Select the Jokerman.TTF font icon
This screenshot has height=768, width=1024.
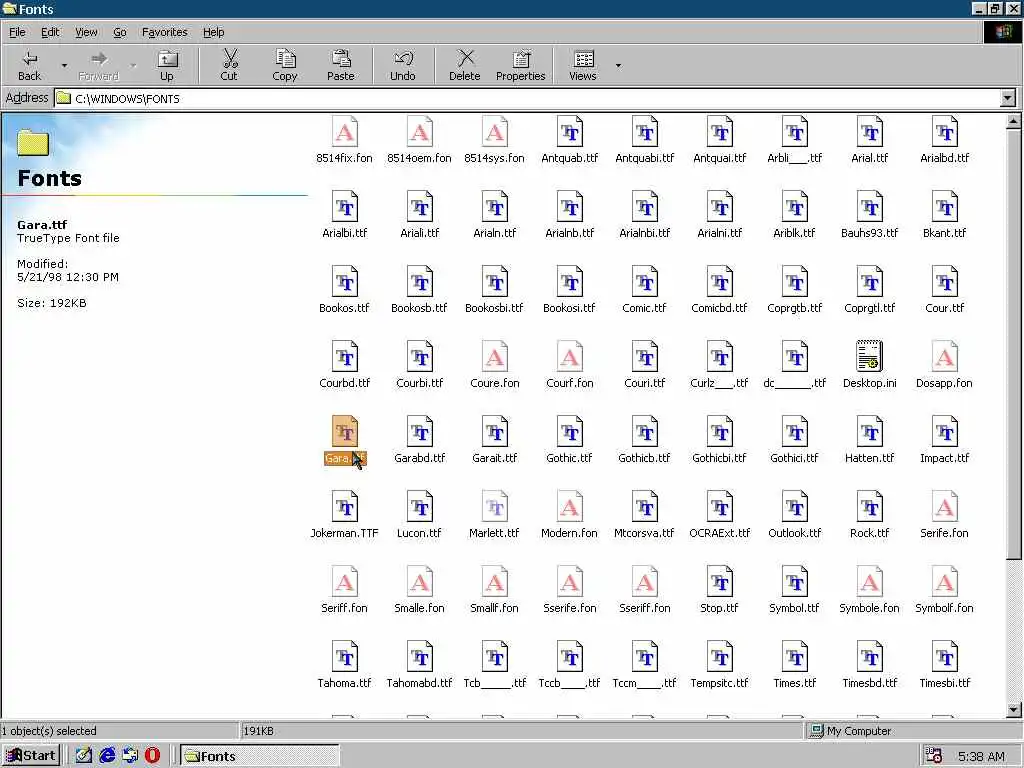click(345, 515)
